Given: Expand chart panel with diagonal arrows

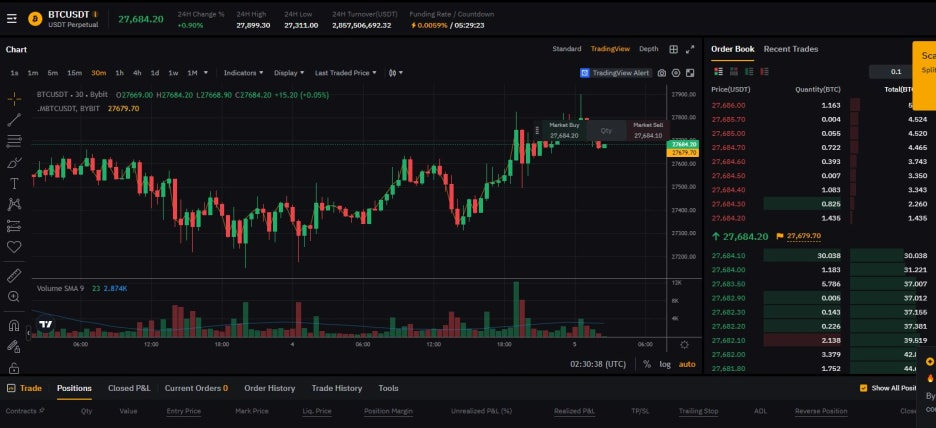Looking at the screenshot, I should [x=690, y=49].
